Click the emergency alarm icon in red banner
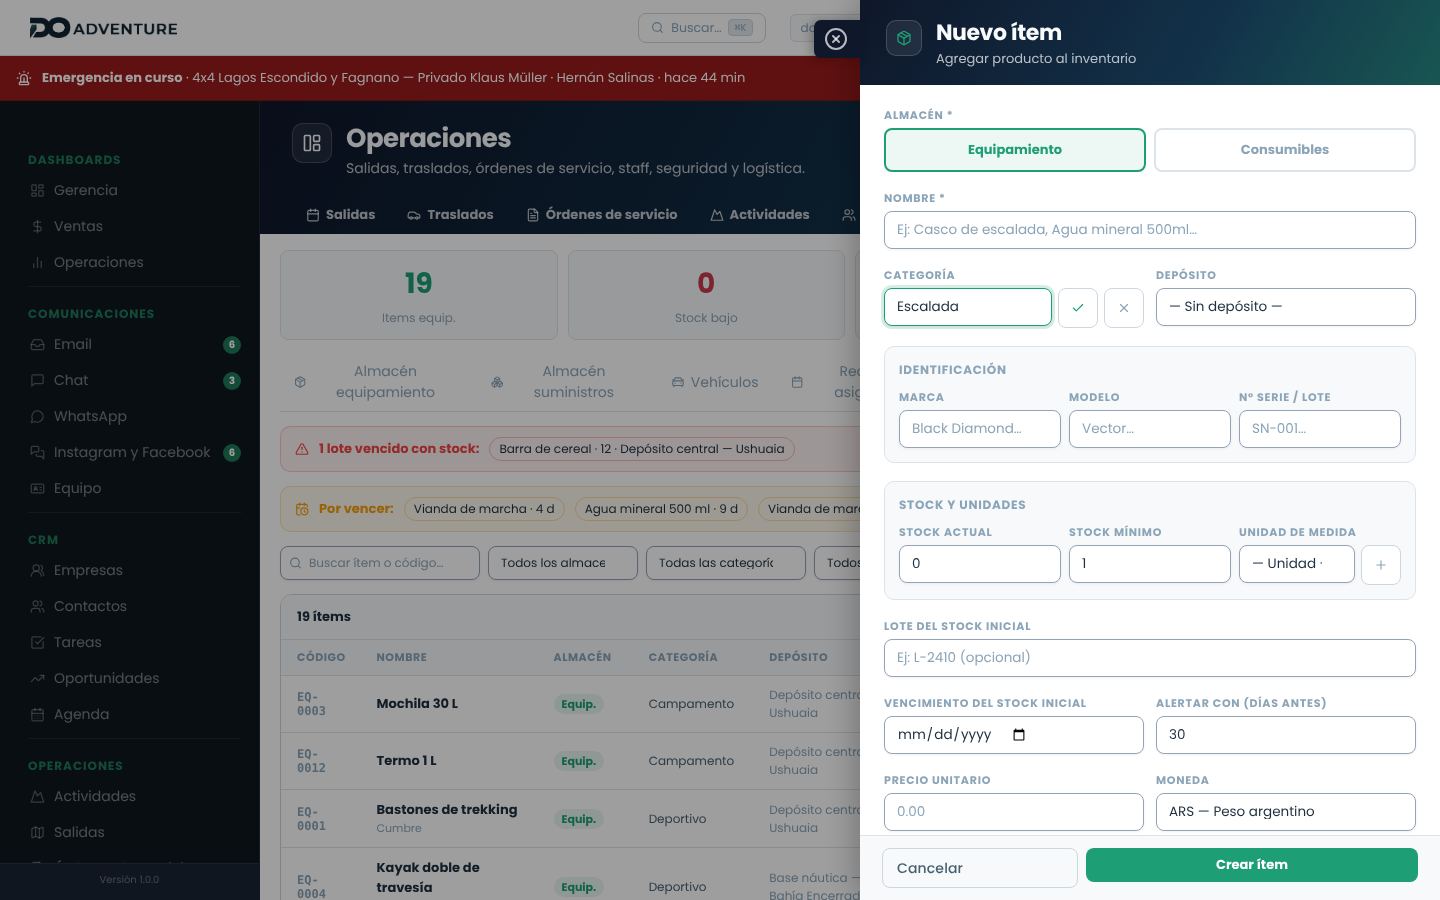 24,78
